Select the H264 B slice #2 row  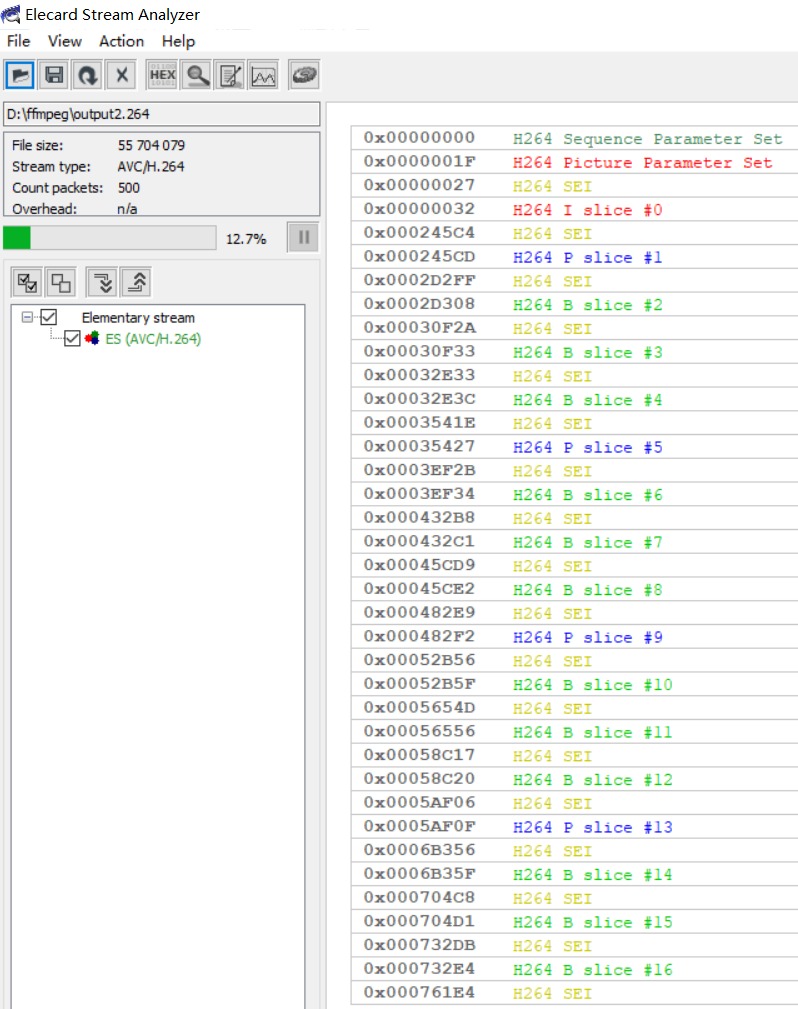coord(574,305)
